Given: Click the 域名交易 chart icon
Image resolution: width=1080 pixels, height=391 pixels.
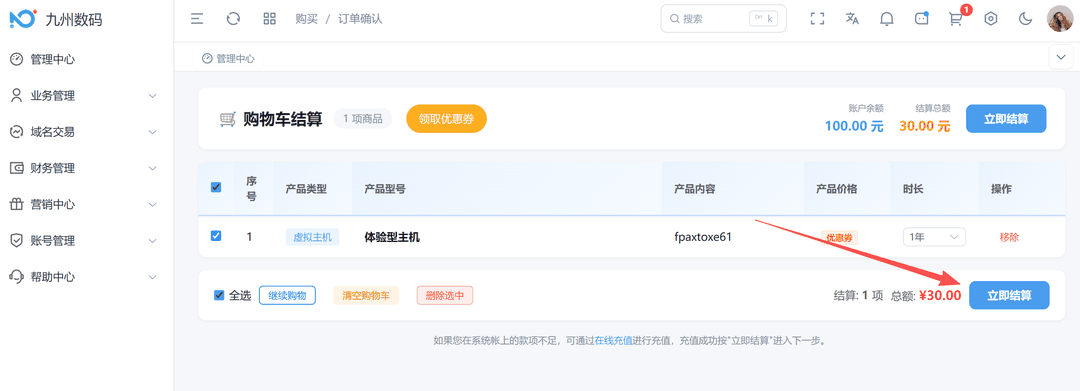Looking at the screenshot, I should click(17, 132).
